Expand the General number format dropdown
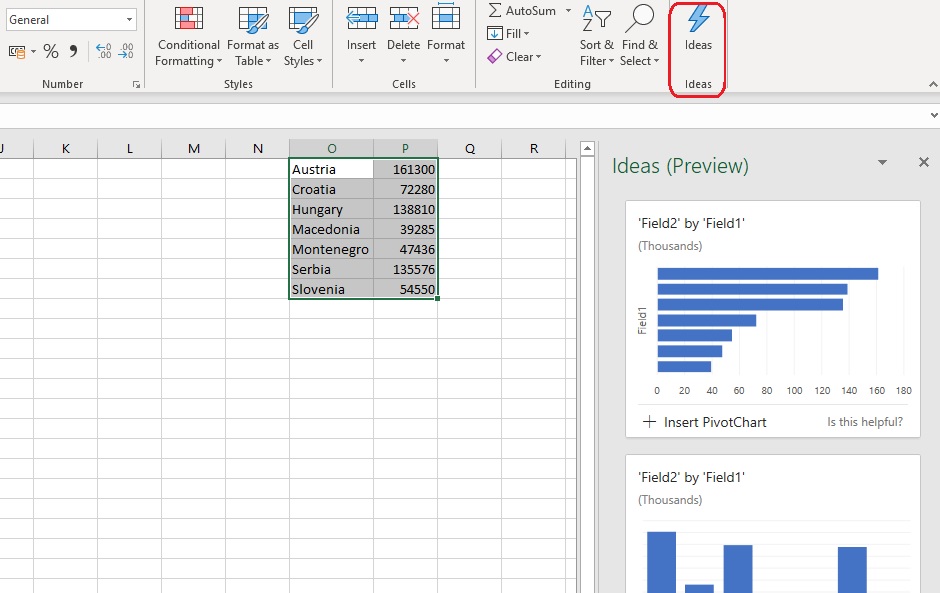Image resolution: width=940 pixels, height=593 pixels. pos(130,20)
